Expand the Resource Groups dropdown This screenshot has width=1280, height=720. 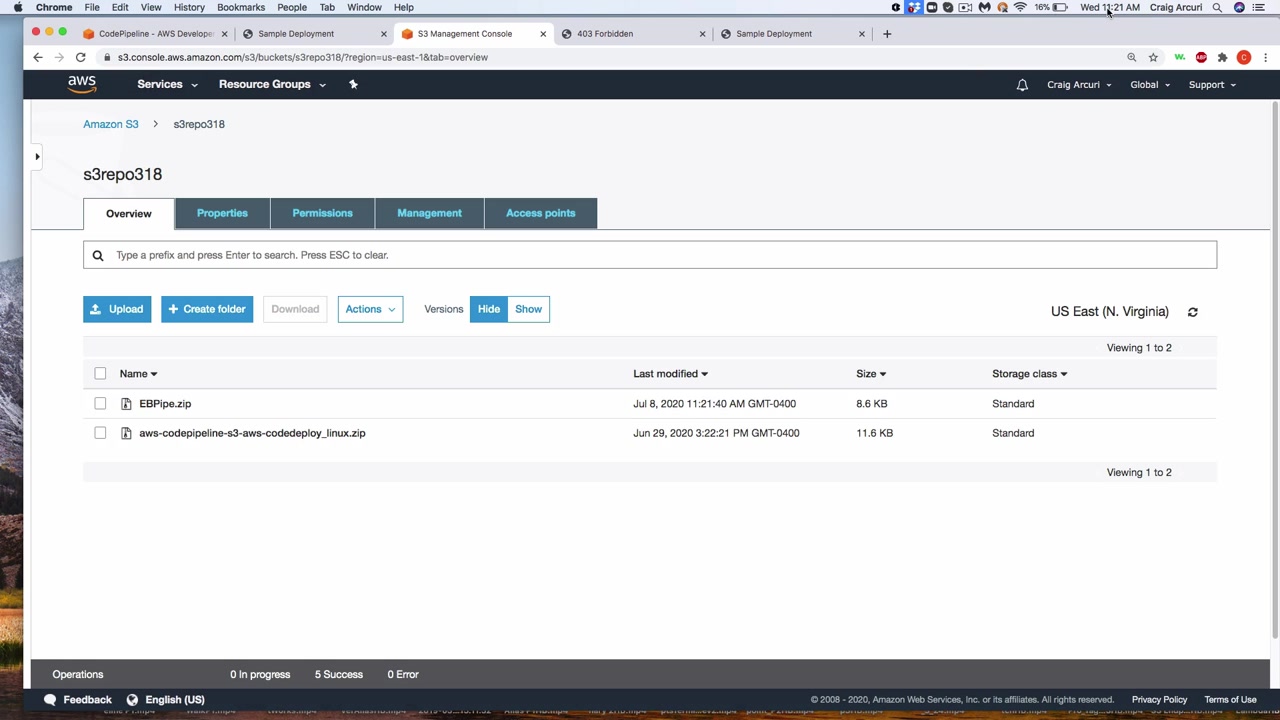tap(272, 84)
